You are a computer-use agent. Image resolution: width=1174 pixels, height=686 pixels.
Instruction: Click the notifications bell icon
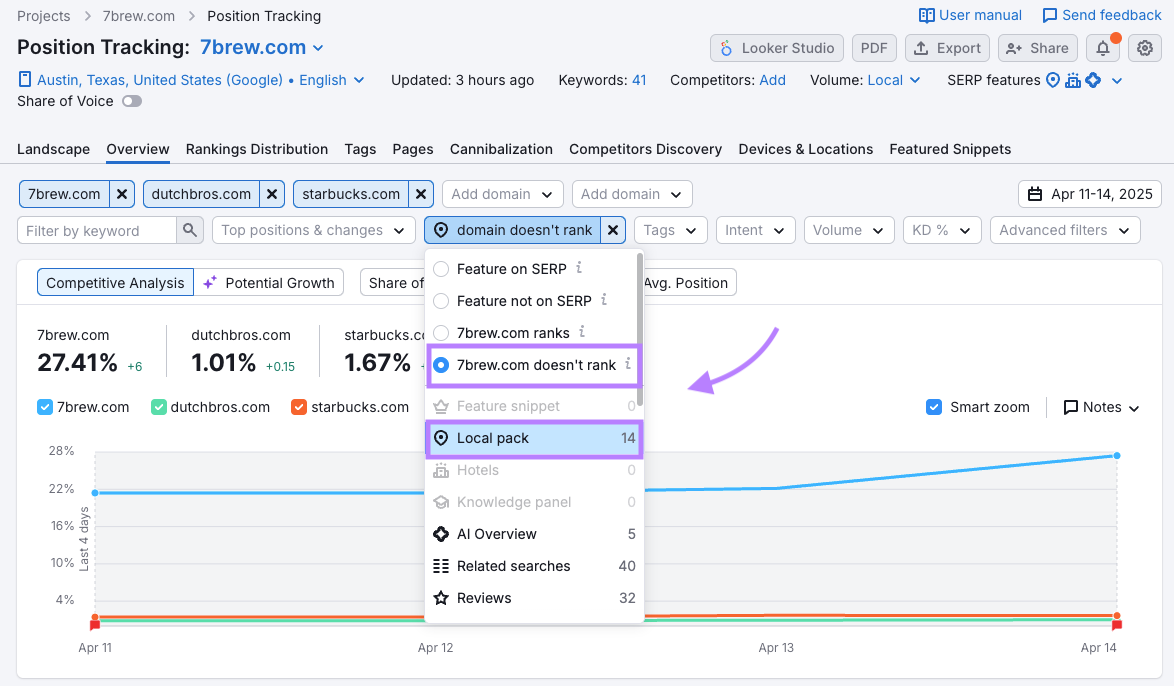(1102, 48)
